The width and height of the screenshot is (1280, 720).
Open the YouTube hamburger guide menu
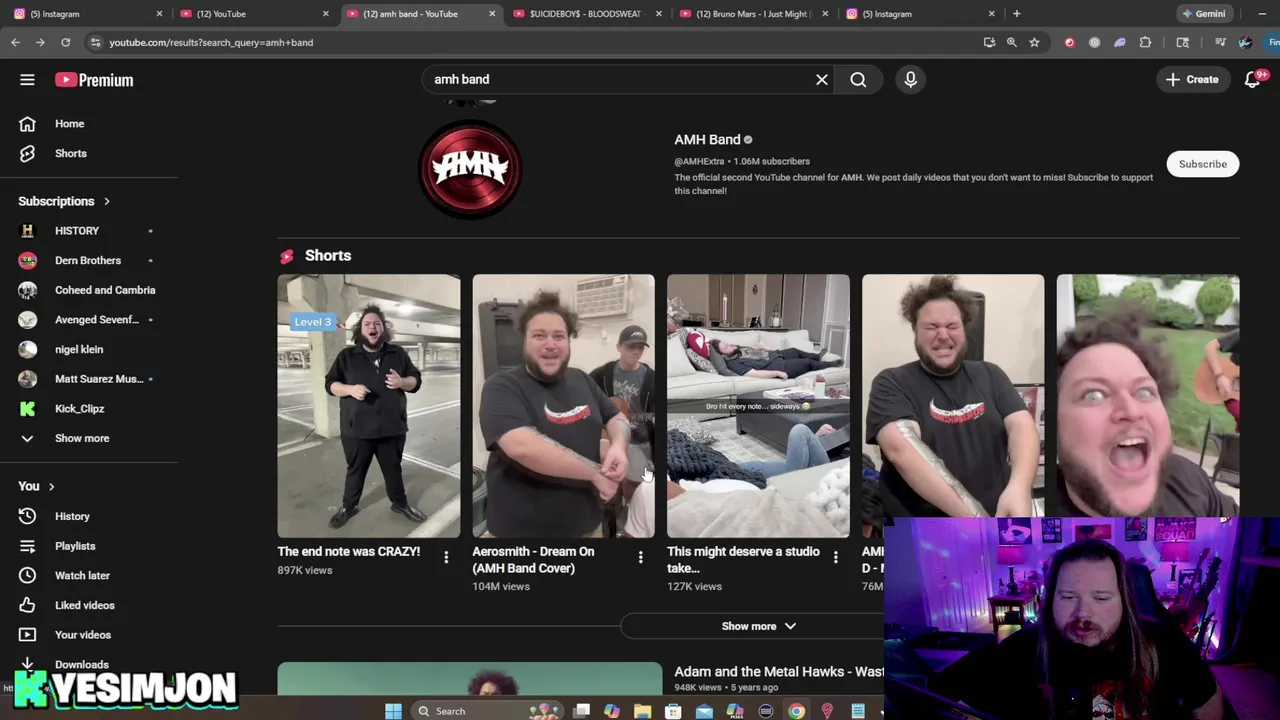pos(27,80)
